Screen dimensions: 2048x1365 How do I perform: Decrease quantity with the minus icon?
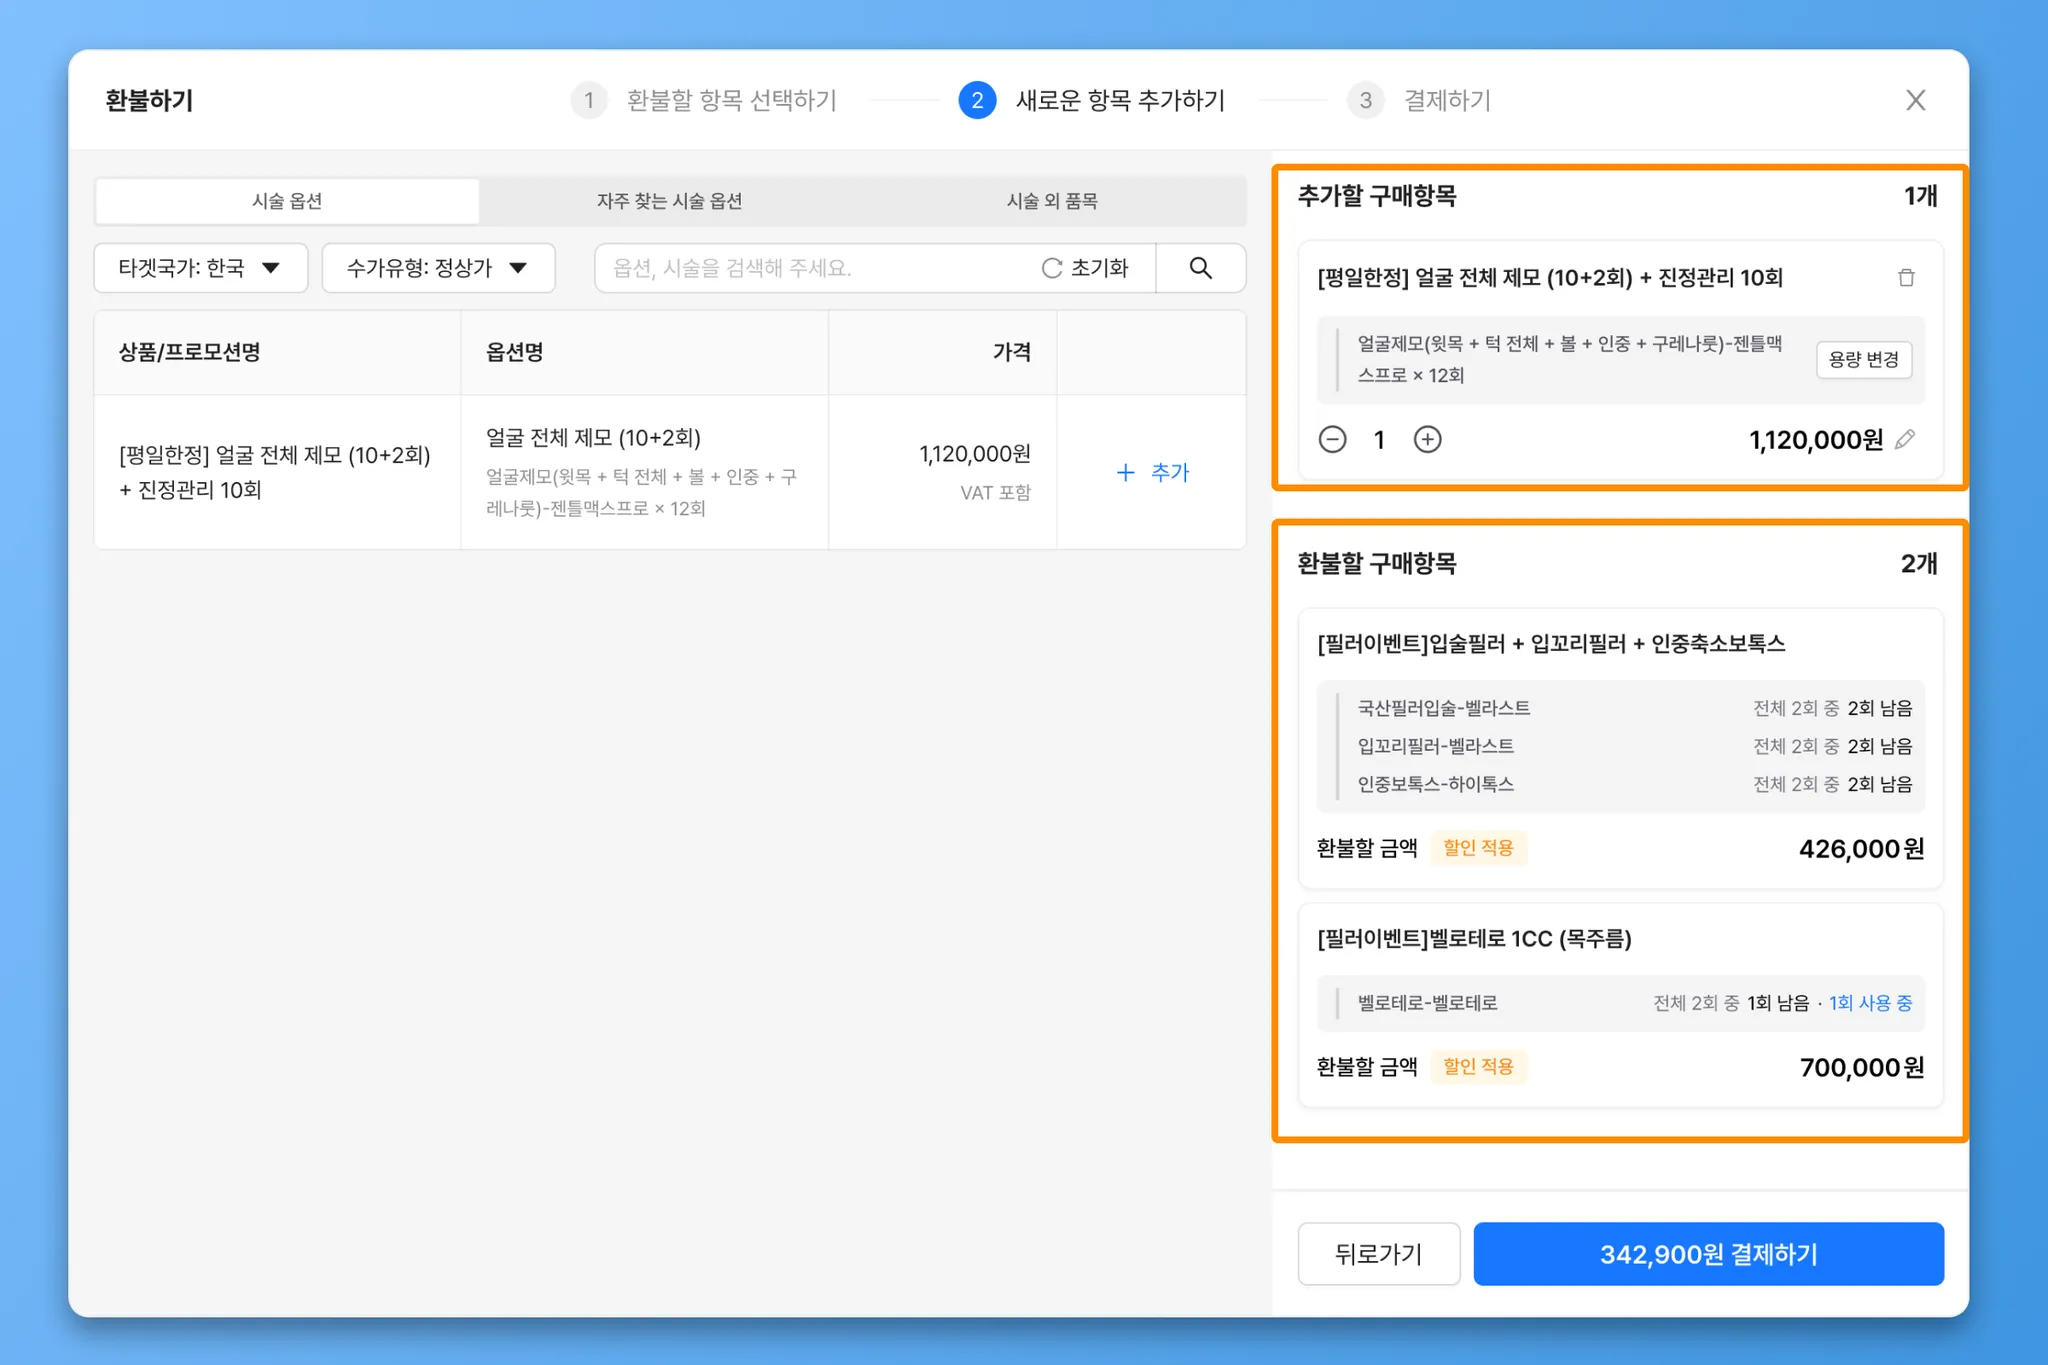pos(1332,439)
